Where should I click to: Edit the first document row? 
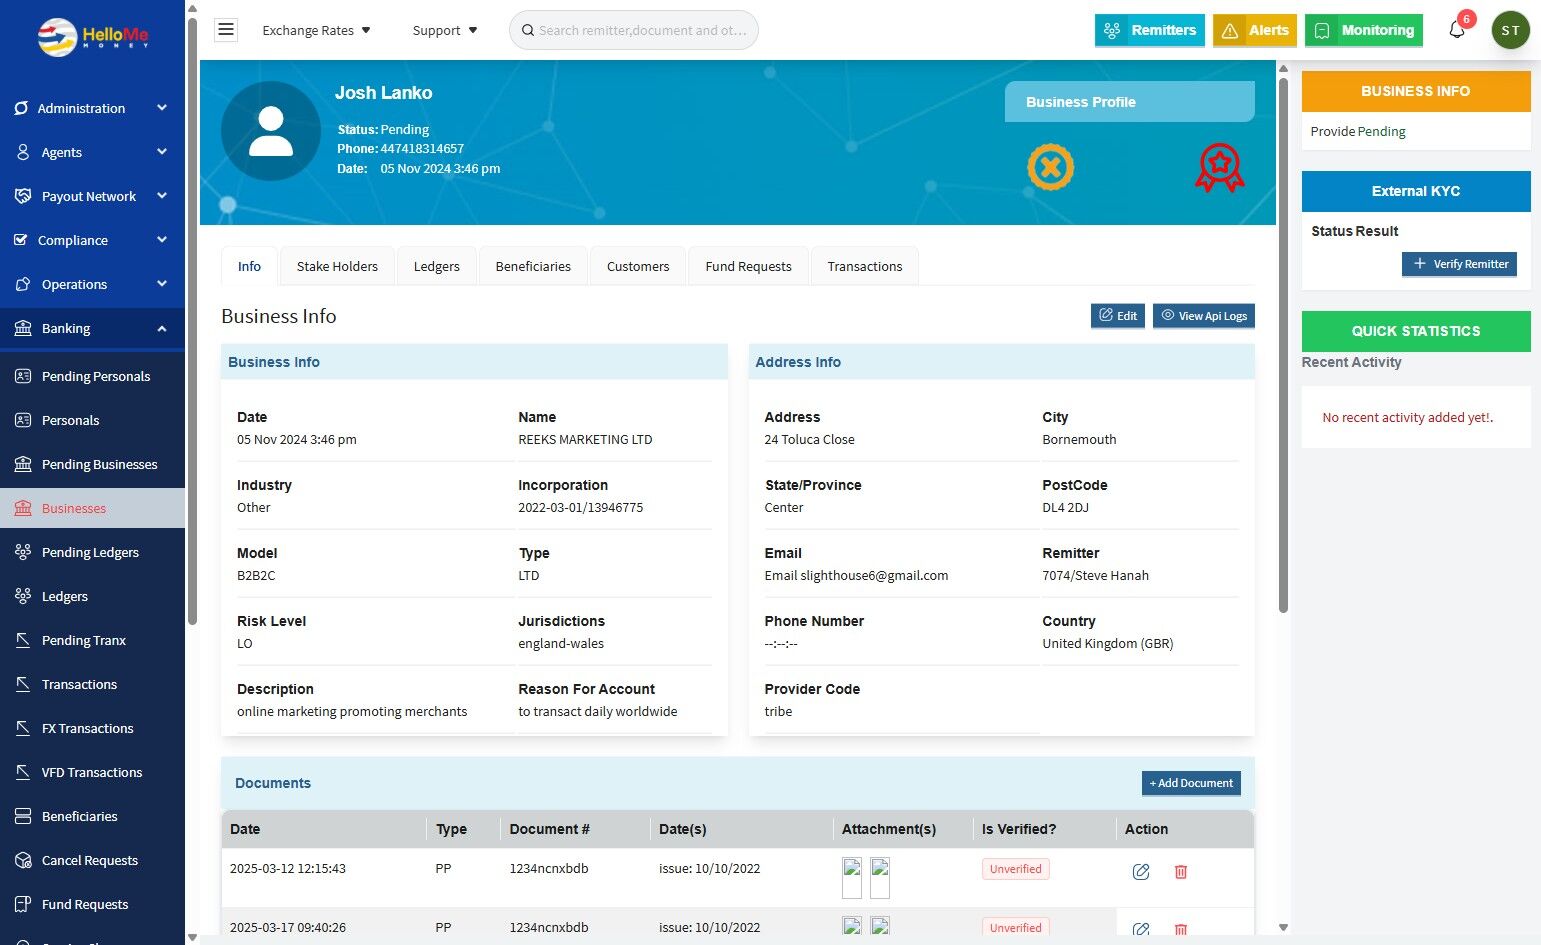1140,872
